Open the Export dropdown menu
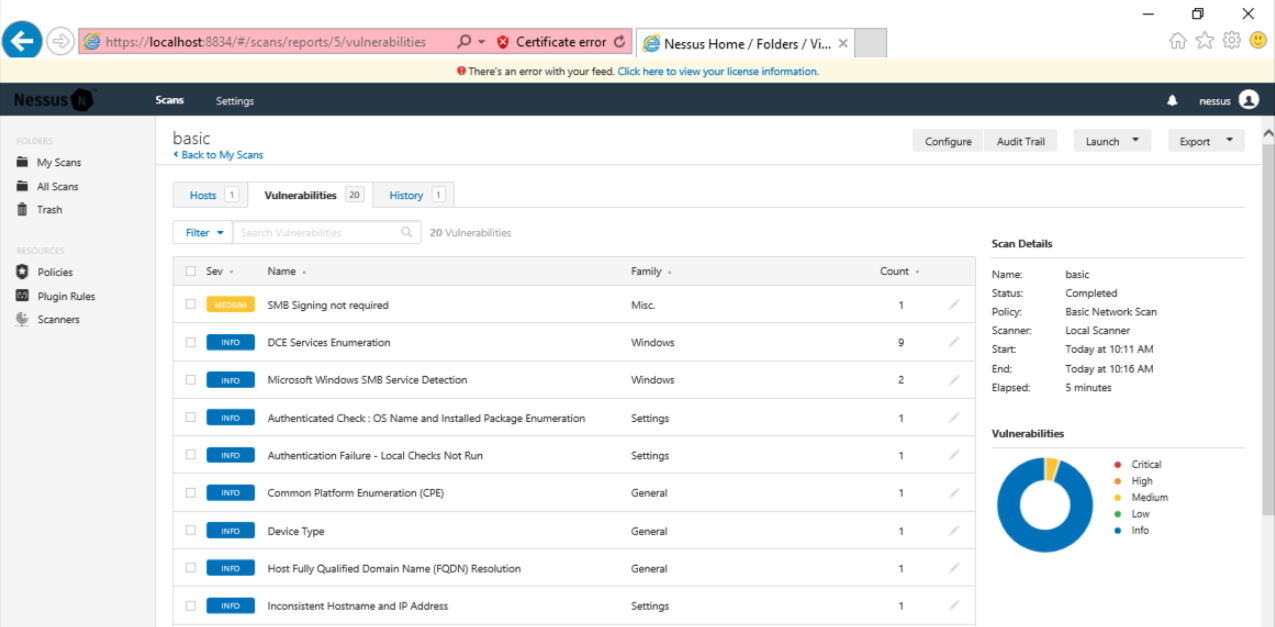 point(1205,141)
